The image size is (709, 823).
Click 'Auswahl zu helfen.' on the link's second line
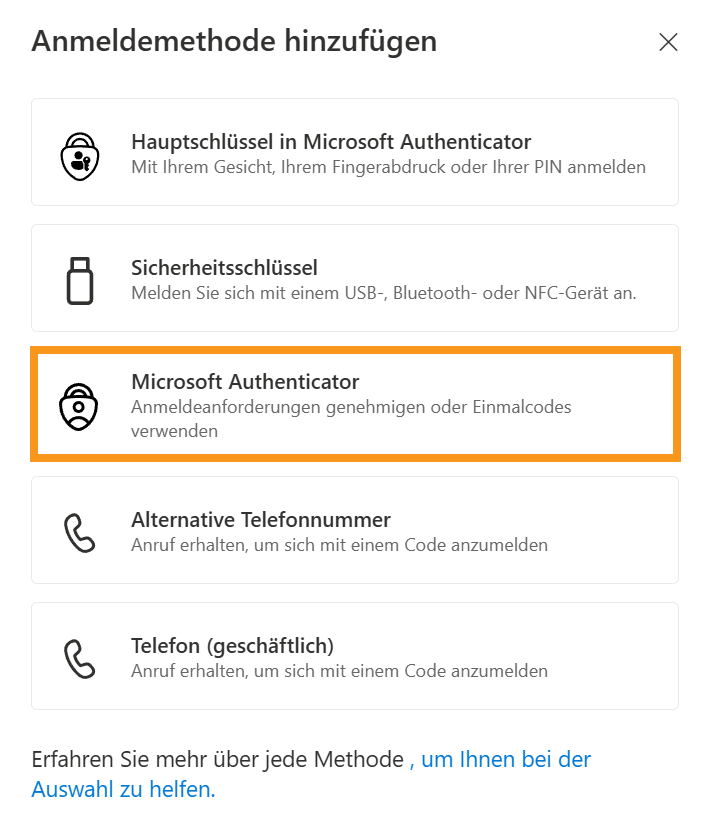[x=123, y=790]
